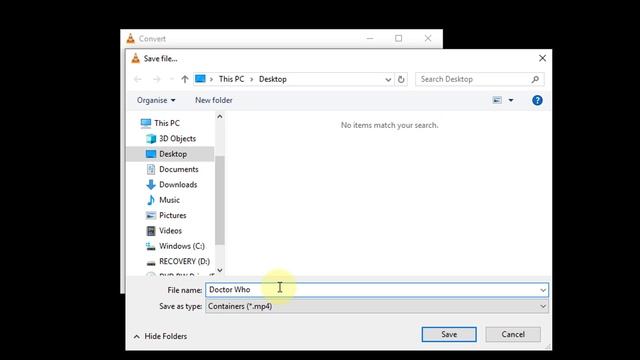Screen dimensions: 640x360
Task: Open the Organise menu
Action: tap(156, 100)
